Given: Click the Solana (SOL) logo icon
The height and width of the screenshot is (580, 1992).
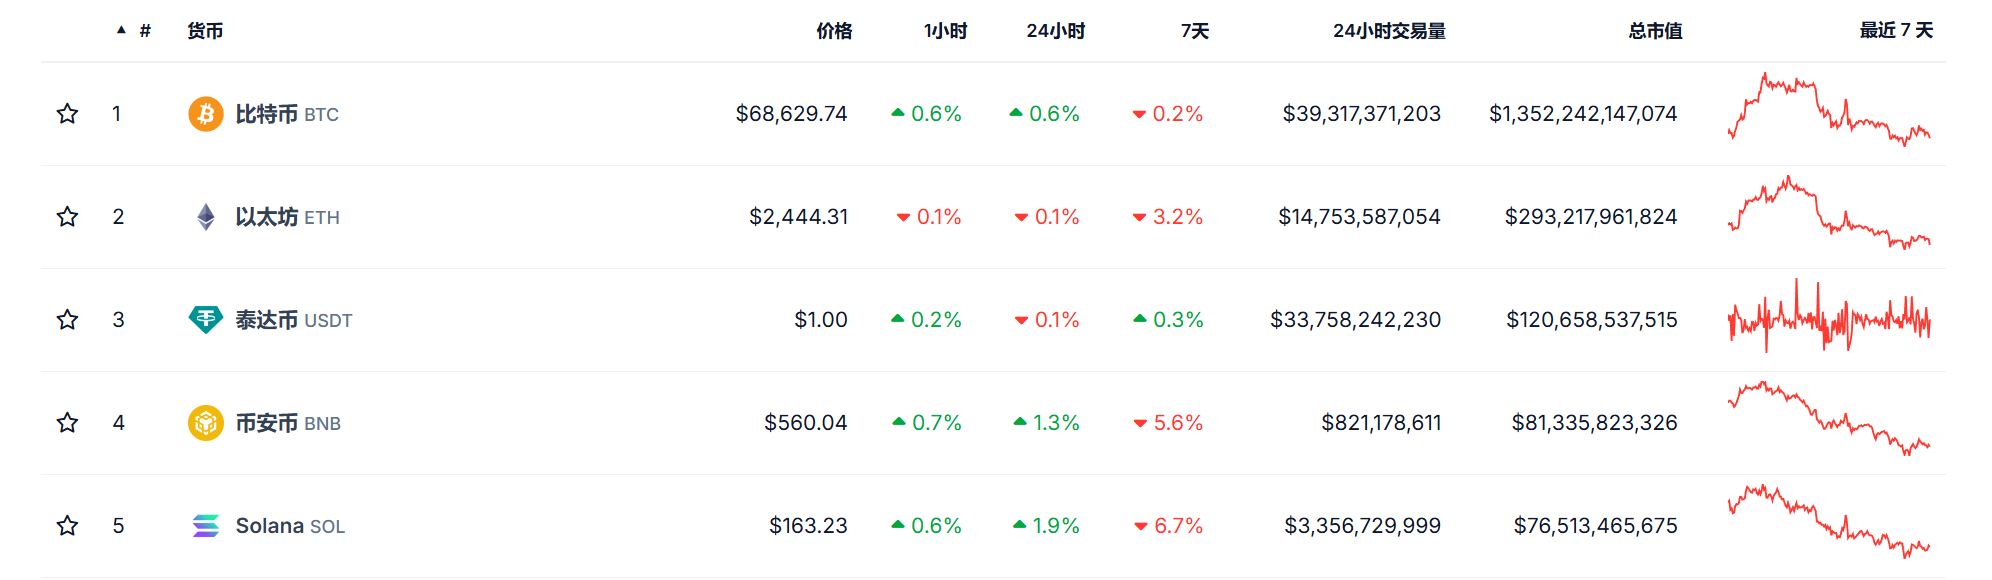Looking at the screenshot, I should pyautogui.click(x=206, y=525).
